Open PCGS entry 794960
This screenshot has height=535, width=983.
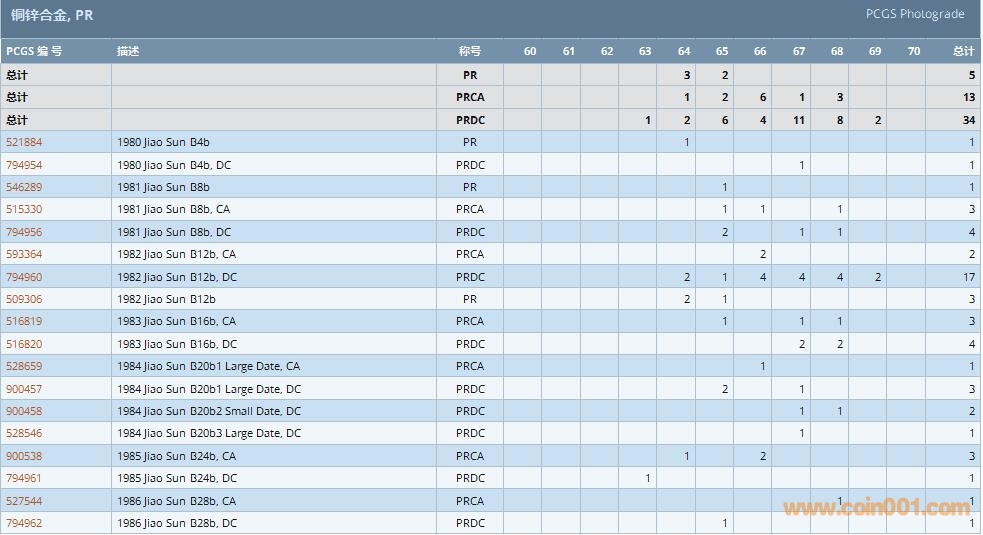[24, 277]
